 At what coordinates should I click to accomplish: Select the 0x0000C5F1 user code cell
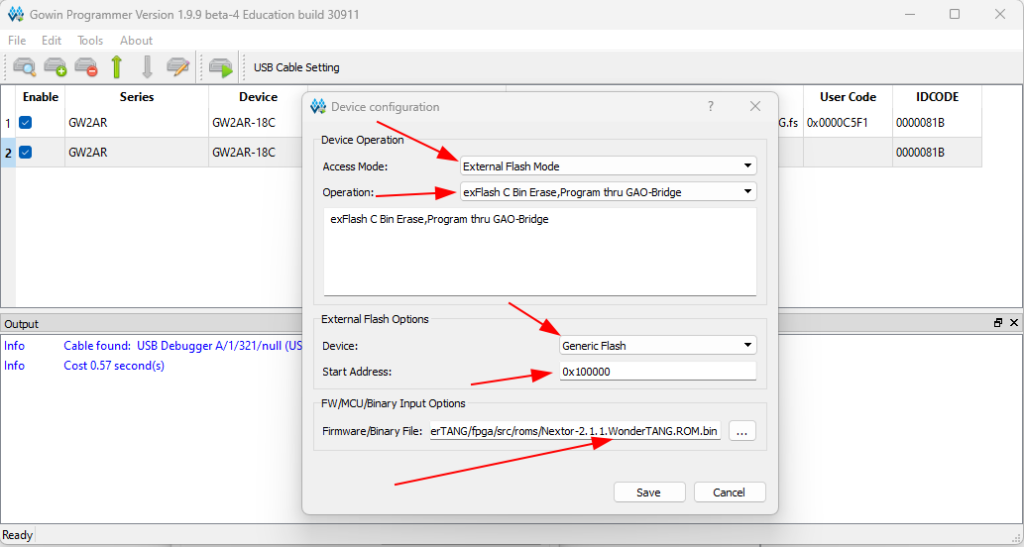point(848,123)
